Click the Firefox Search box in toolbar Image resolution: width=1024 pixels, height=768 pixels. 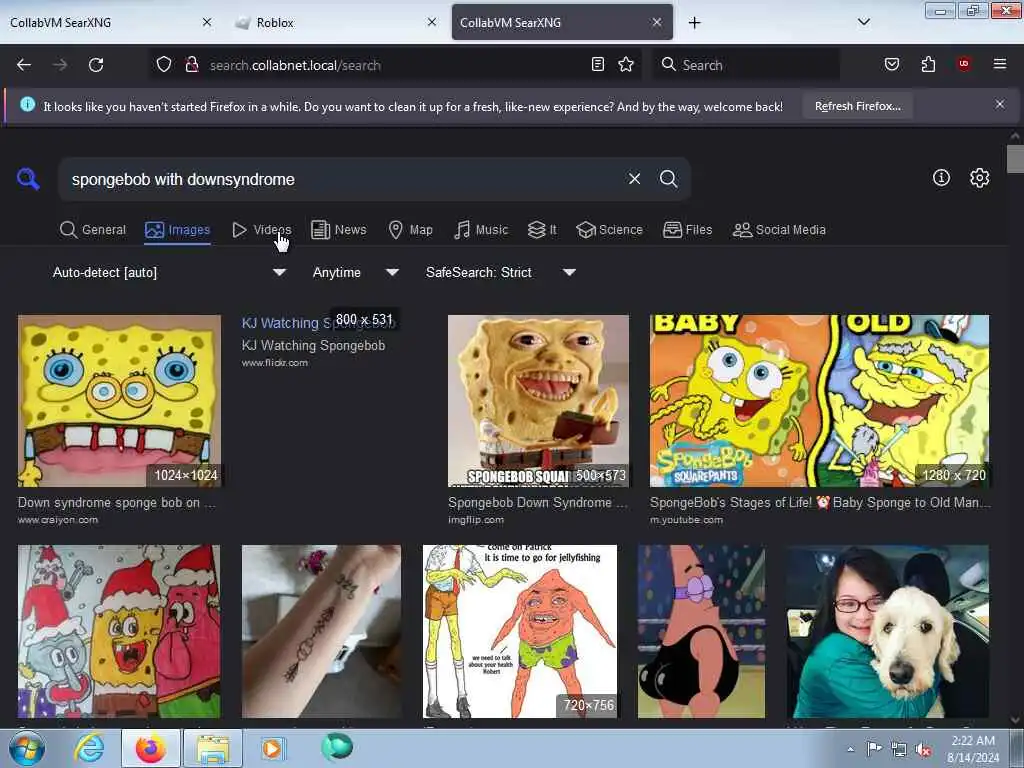point(746,65)
